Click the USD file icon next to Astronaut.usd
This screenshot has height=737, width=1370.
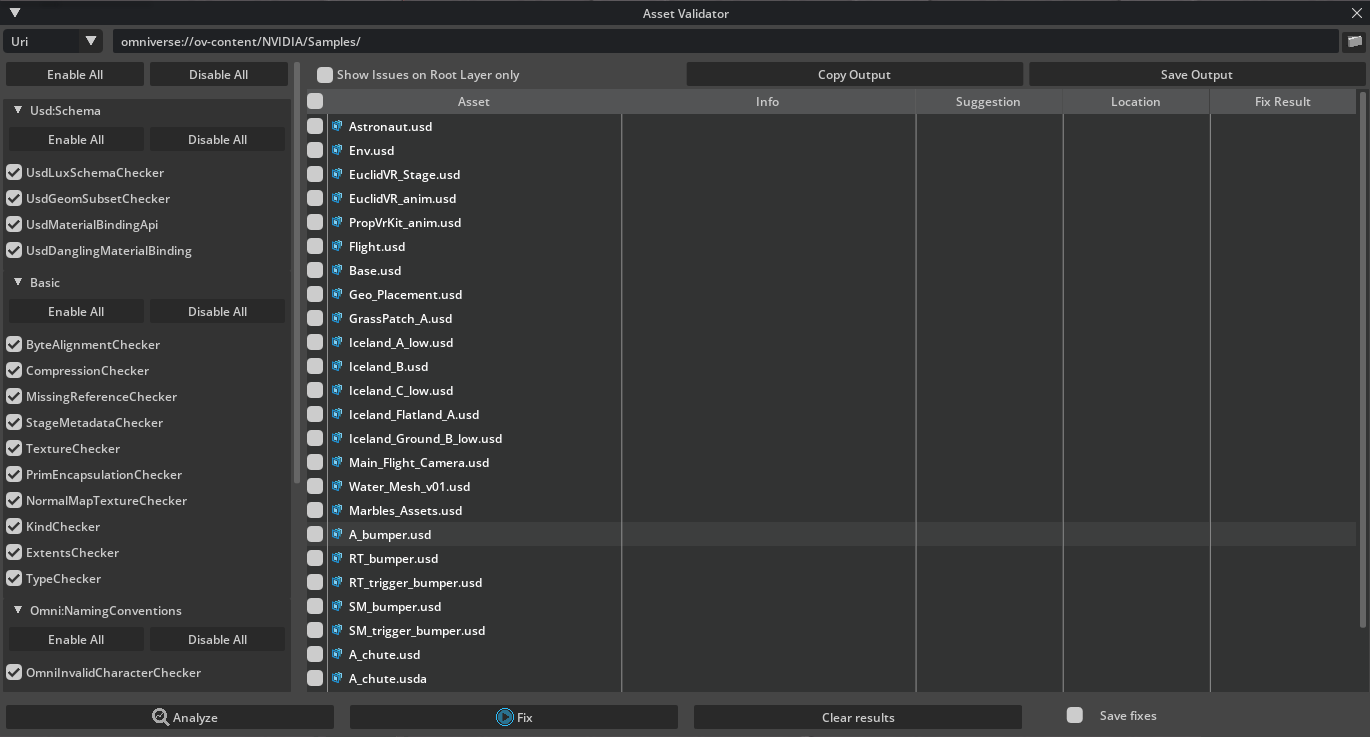click(337, 126)
